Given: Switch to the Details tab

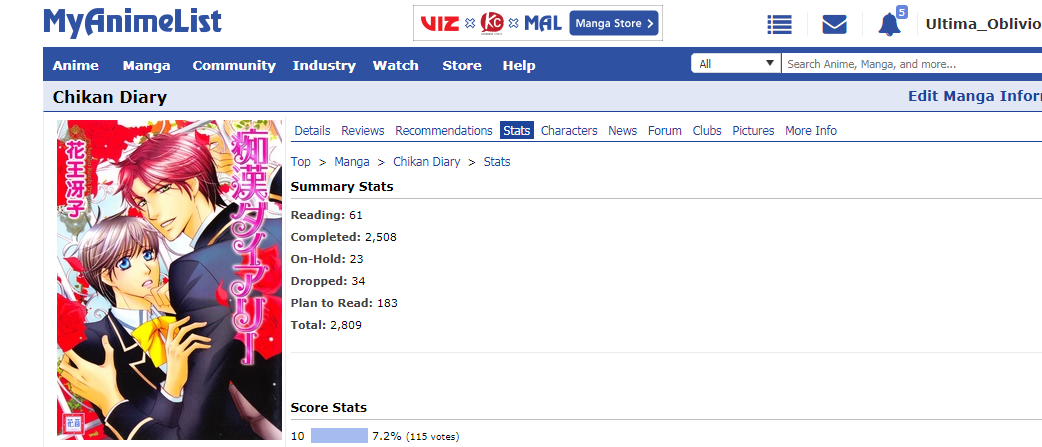Looking at the screenshot, I should click(x=312, y=130).
